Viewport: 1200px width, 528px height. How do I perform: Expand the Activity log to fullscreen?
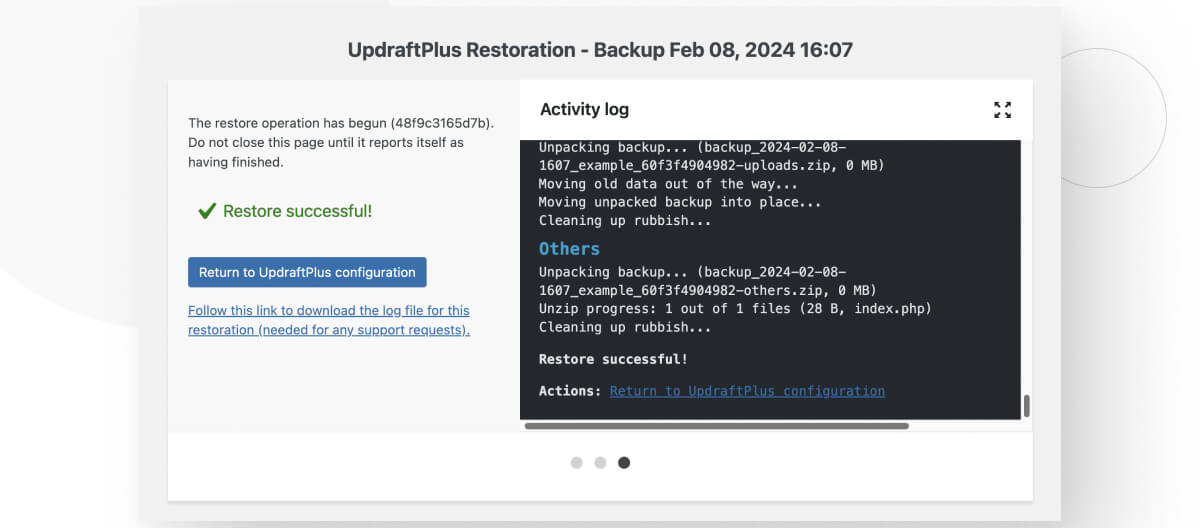pos(1002,110)
